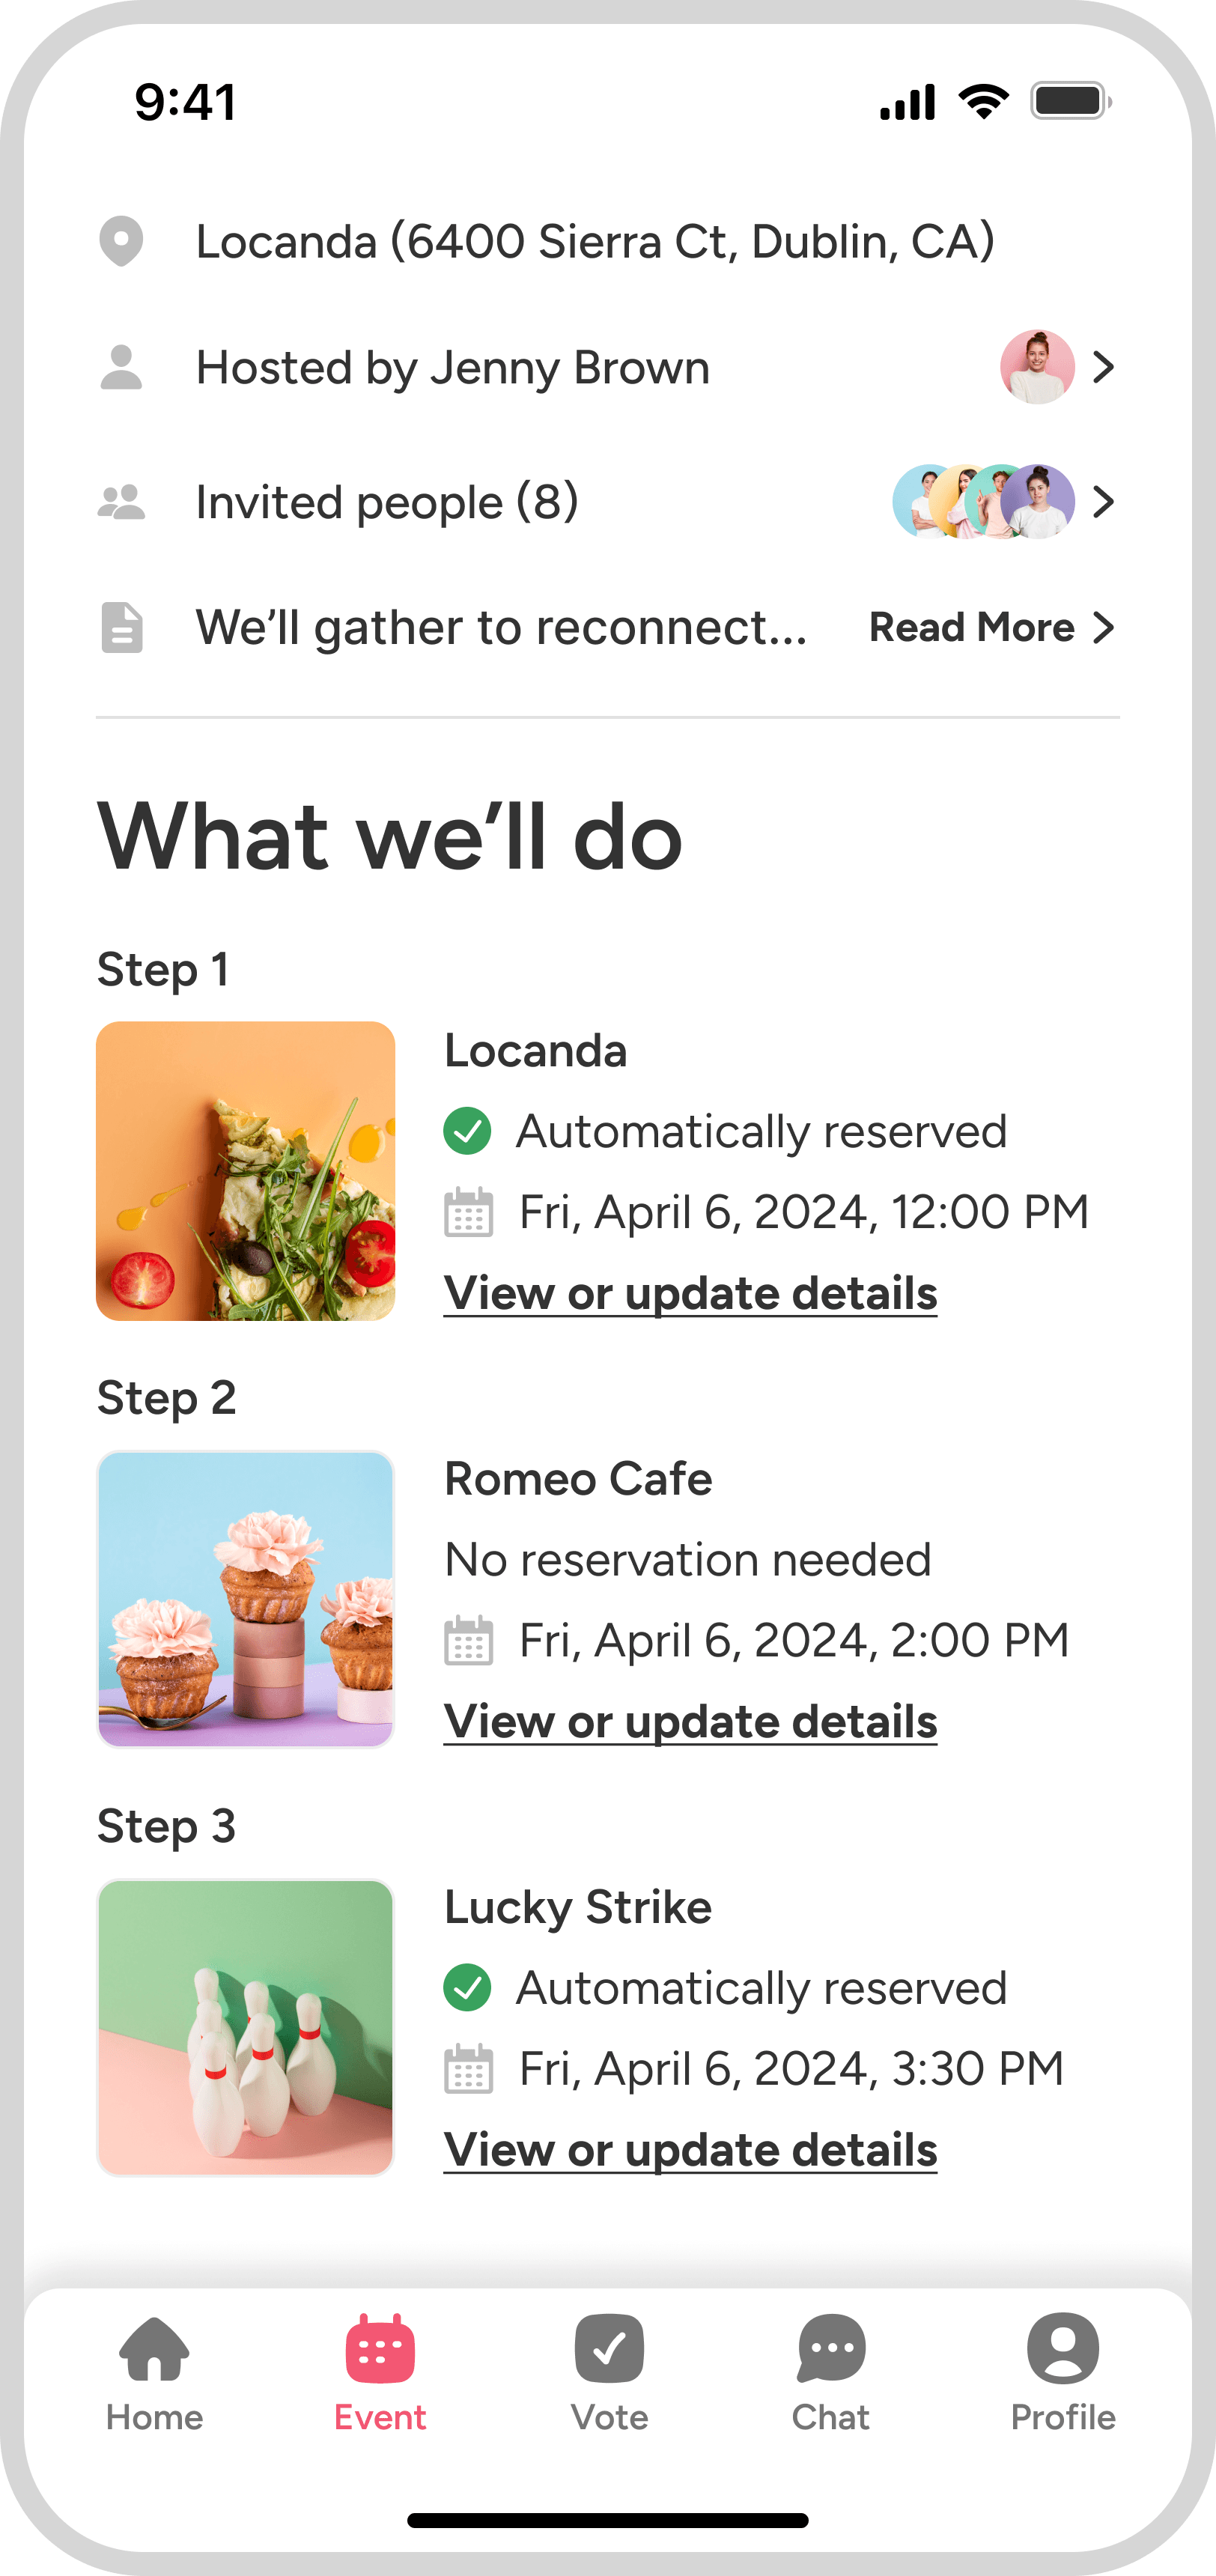Screen dimensions: 1216x2576
Task: Open the Chat tab
Action: tap(831, 2374)
